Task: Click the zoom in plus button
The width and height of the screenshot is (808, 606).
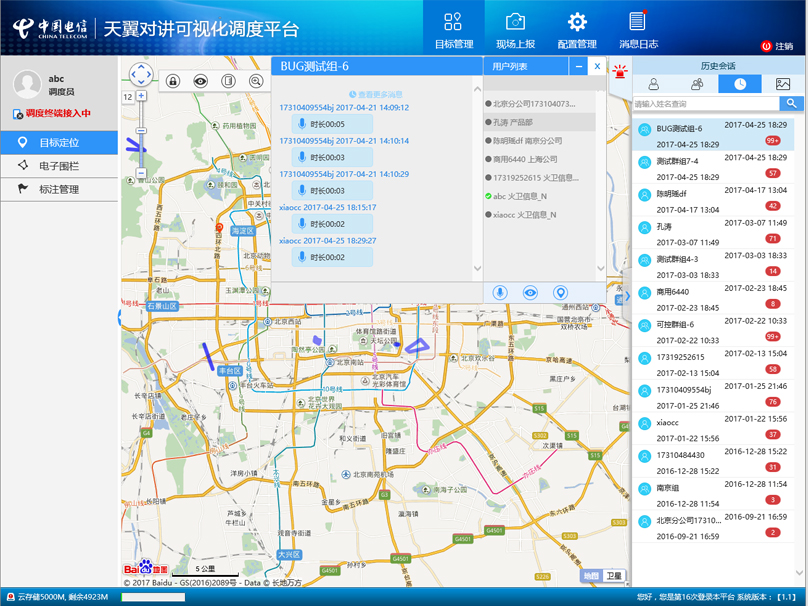Action: (142, 96)
